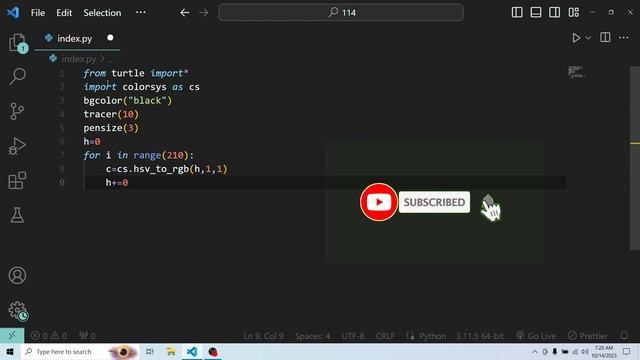Click the VS Code logo icon
The height and width of the screenshot is (360, 640).
pos(13,12)
